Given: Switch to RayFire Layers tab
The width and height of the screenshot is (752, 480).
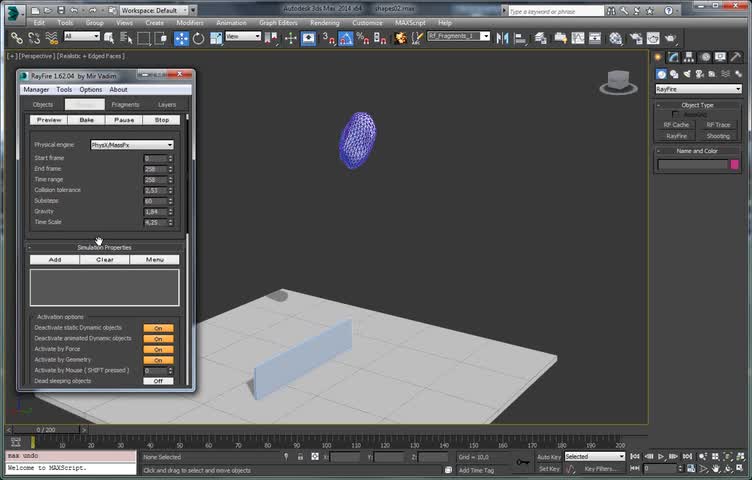Looking at the screenshot, I should coord(166,105).
